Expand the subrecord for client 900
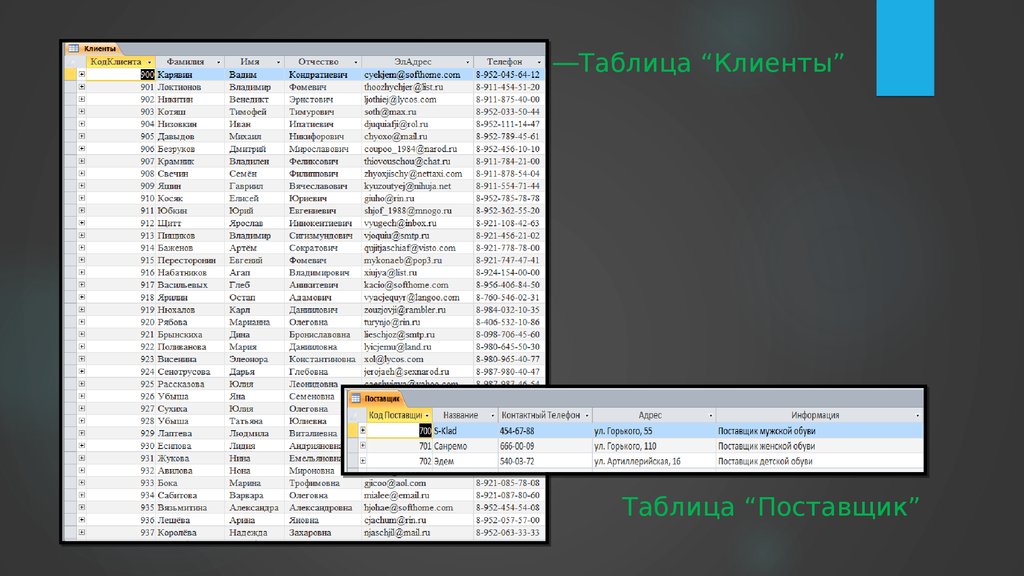The height and width of the screenshot is (576, 1024). (x=82, y=75)
